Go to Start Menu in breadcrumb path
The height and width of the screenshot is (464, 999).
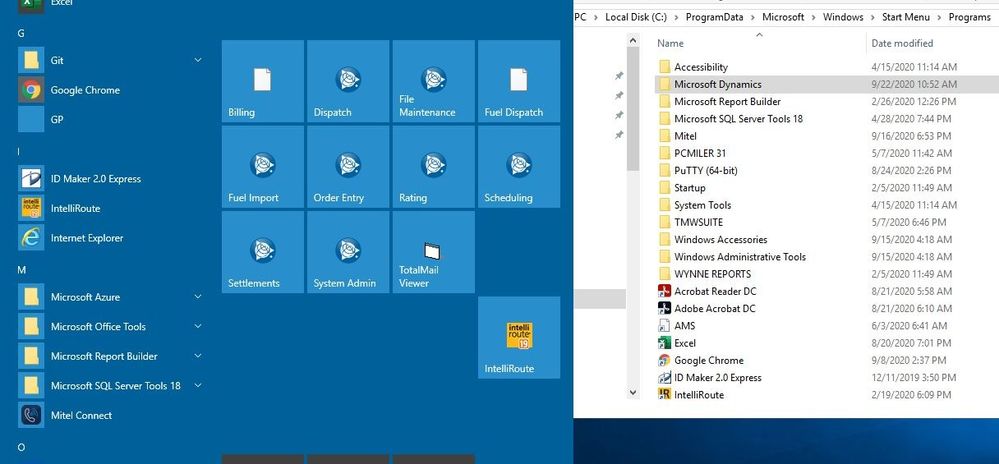(905, 17)
